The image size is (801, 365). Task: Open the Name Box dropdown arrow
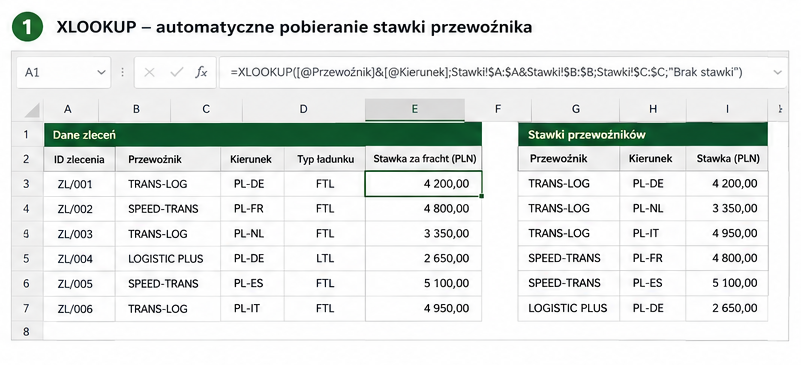(101, 73)
